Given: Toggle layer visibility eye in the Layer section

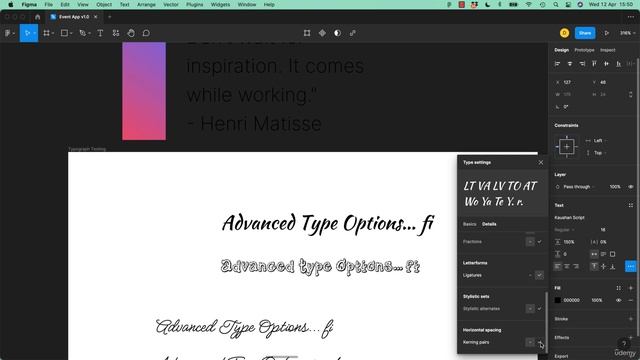Looking at the screenshot, I should coord(631,187).
